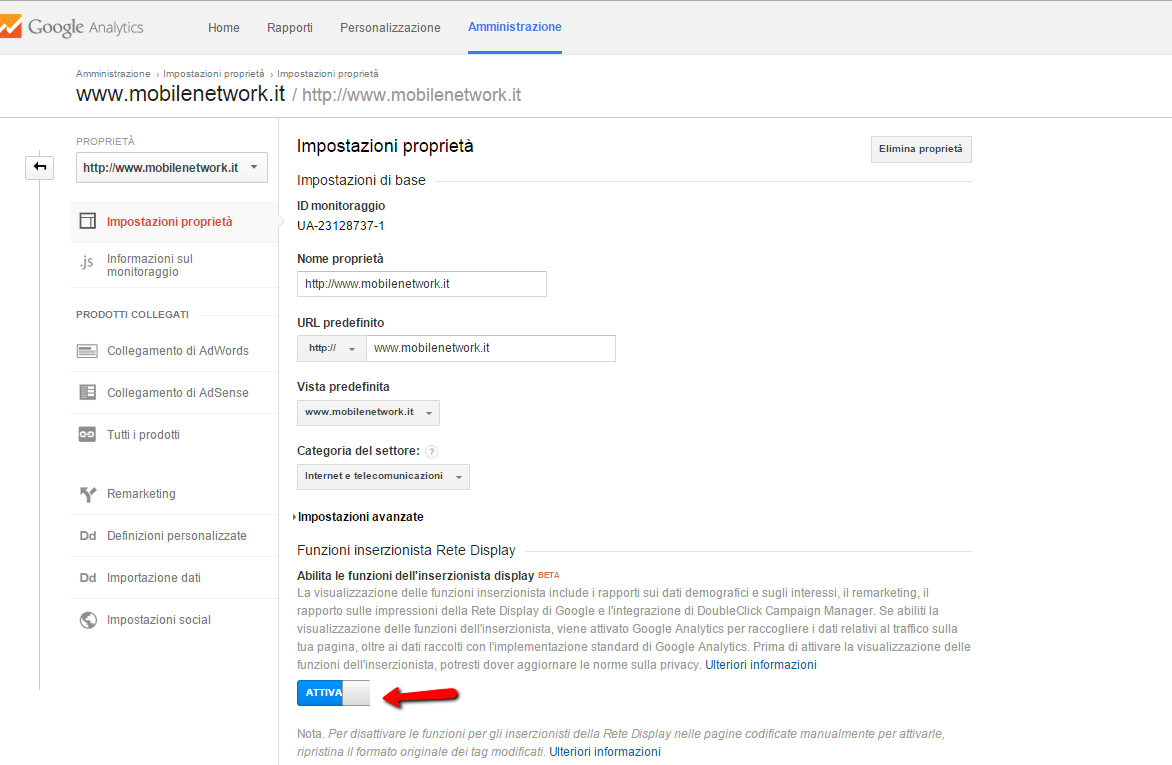Open the property selector dropdown
The width and height of the screenshot is (1172, 765).
click(172, 168)
